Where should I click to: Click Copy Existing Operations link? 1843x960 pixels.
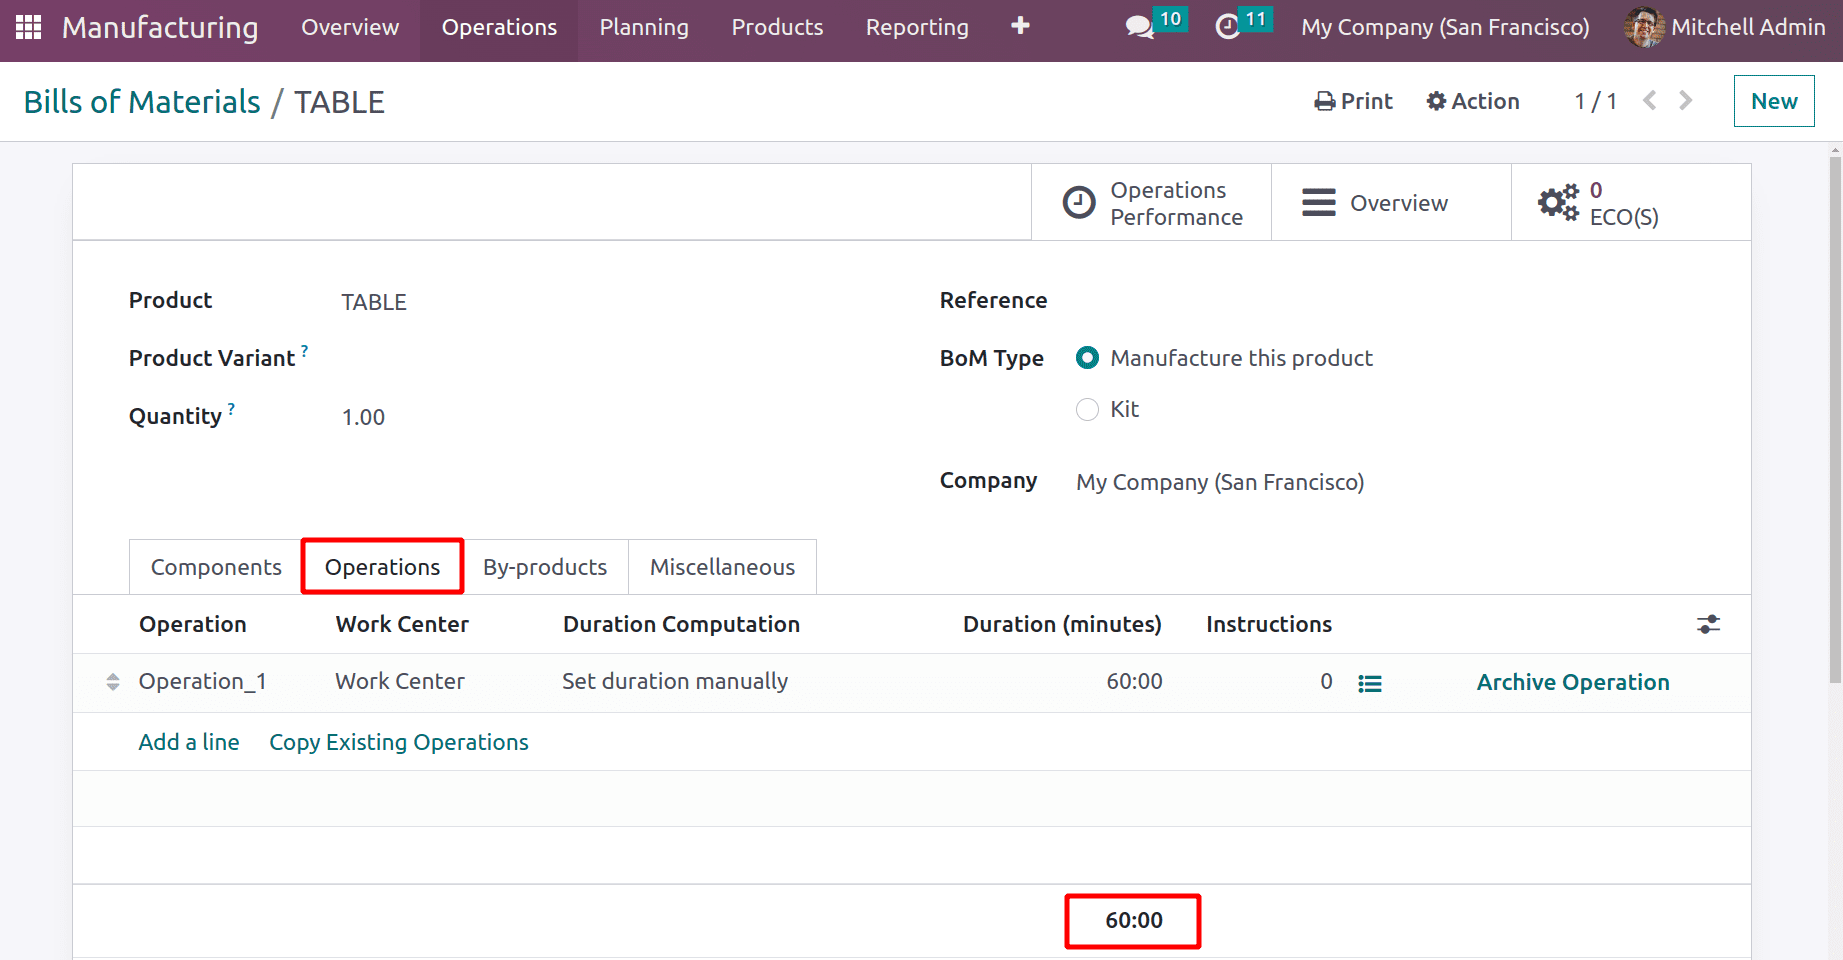click(399, 742)
